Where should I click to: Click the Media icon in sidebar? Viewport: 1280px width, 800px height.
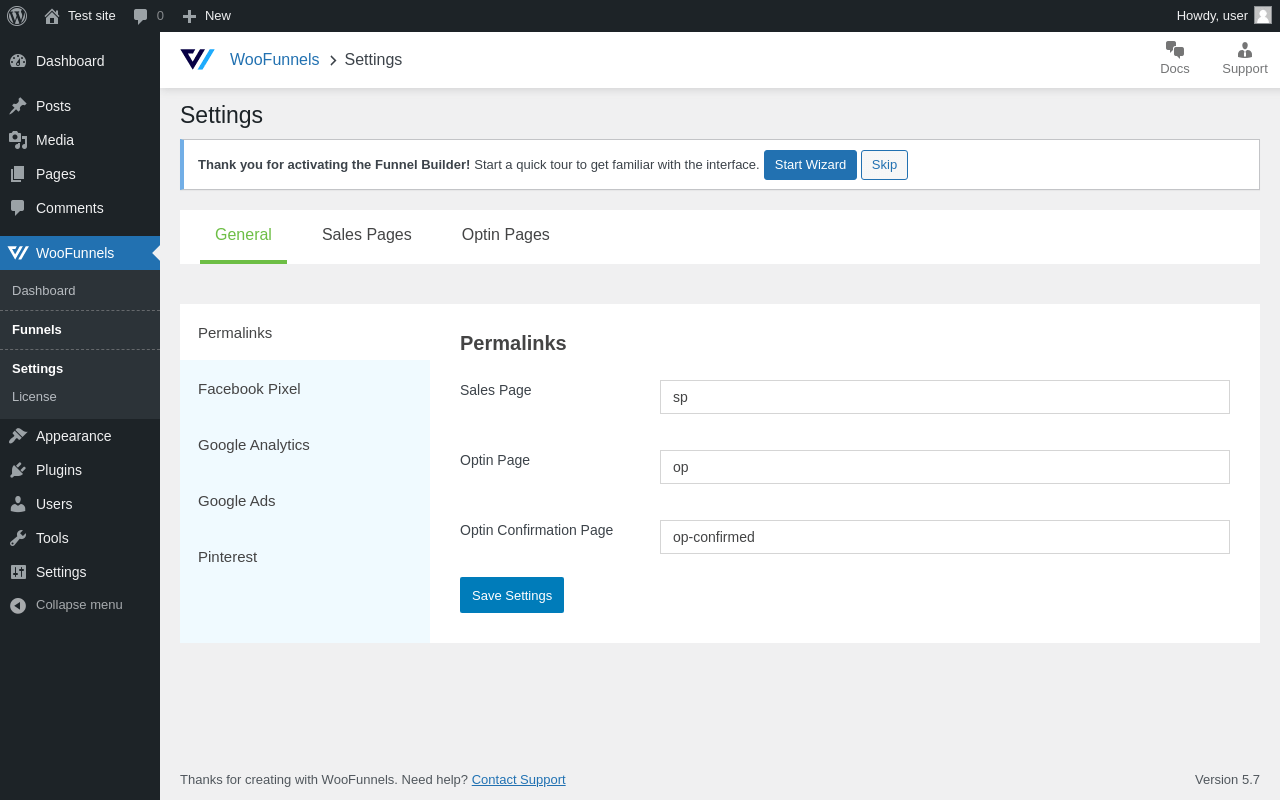coord(18,140)
